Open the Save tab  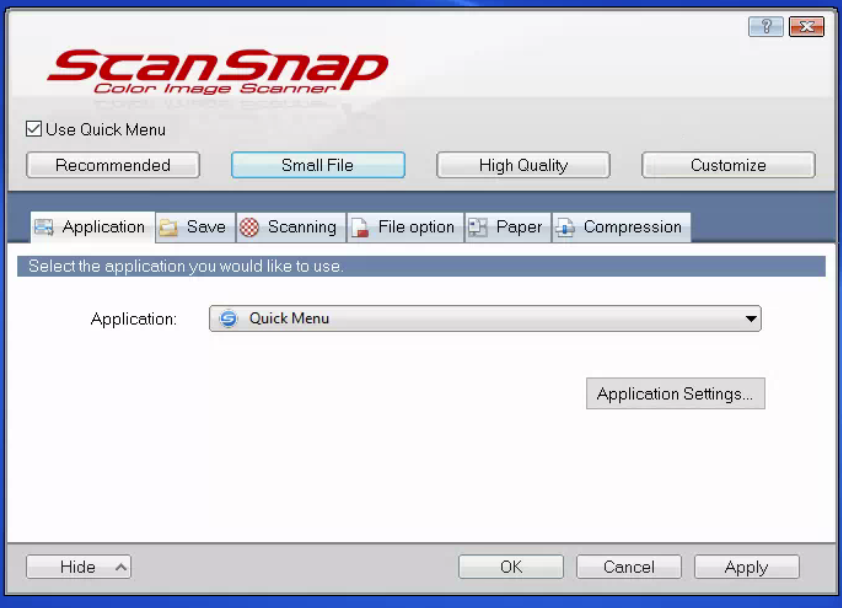(195, 227)
